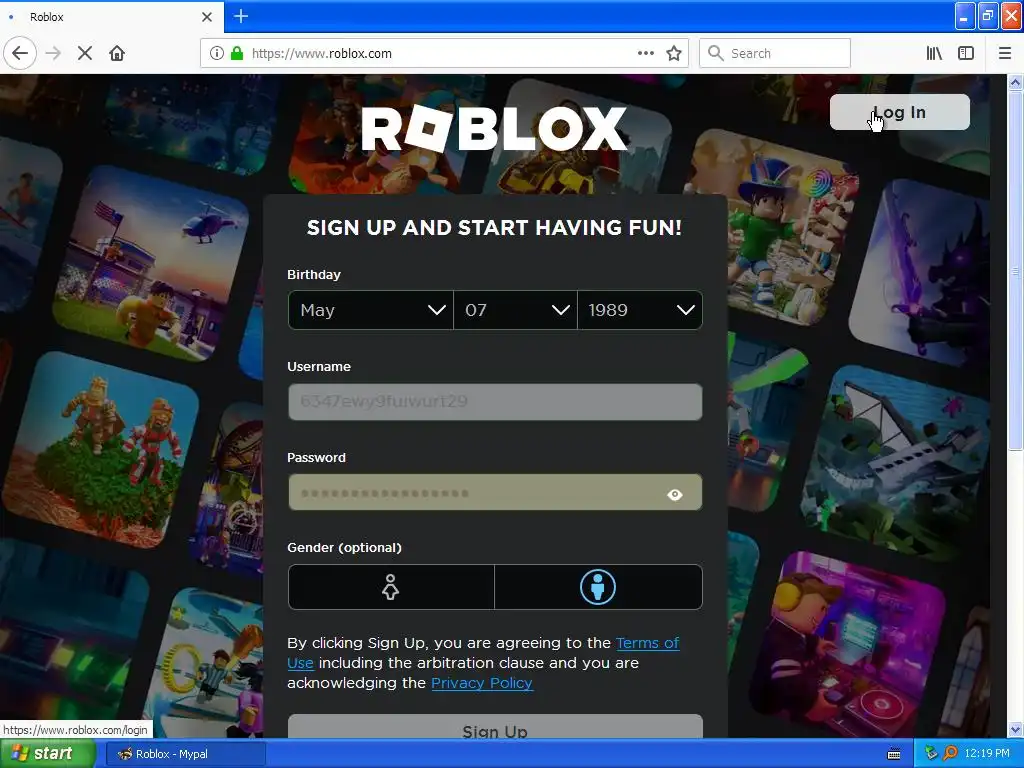Click the first system tray icon
Screen dimensions: 1024x768
(931, 754)
